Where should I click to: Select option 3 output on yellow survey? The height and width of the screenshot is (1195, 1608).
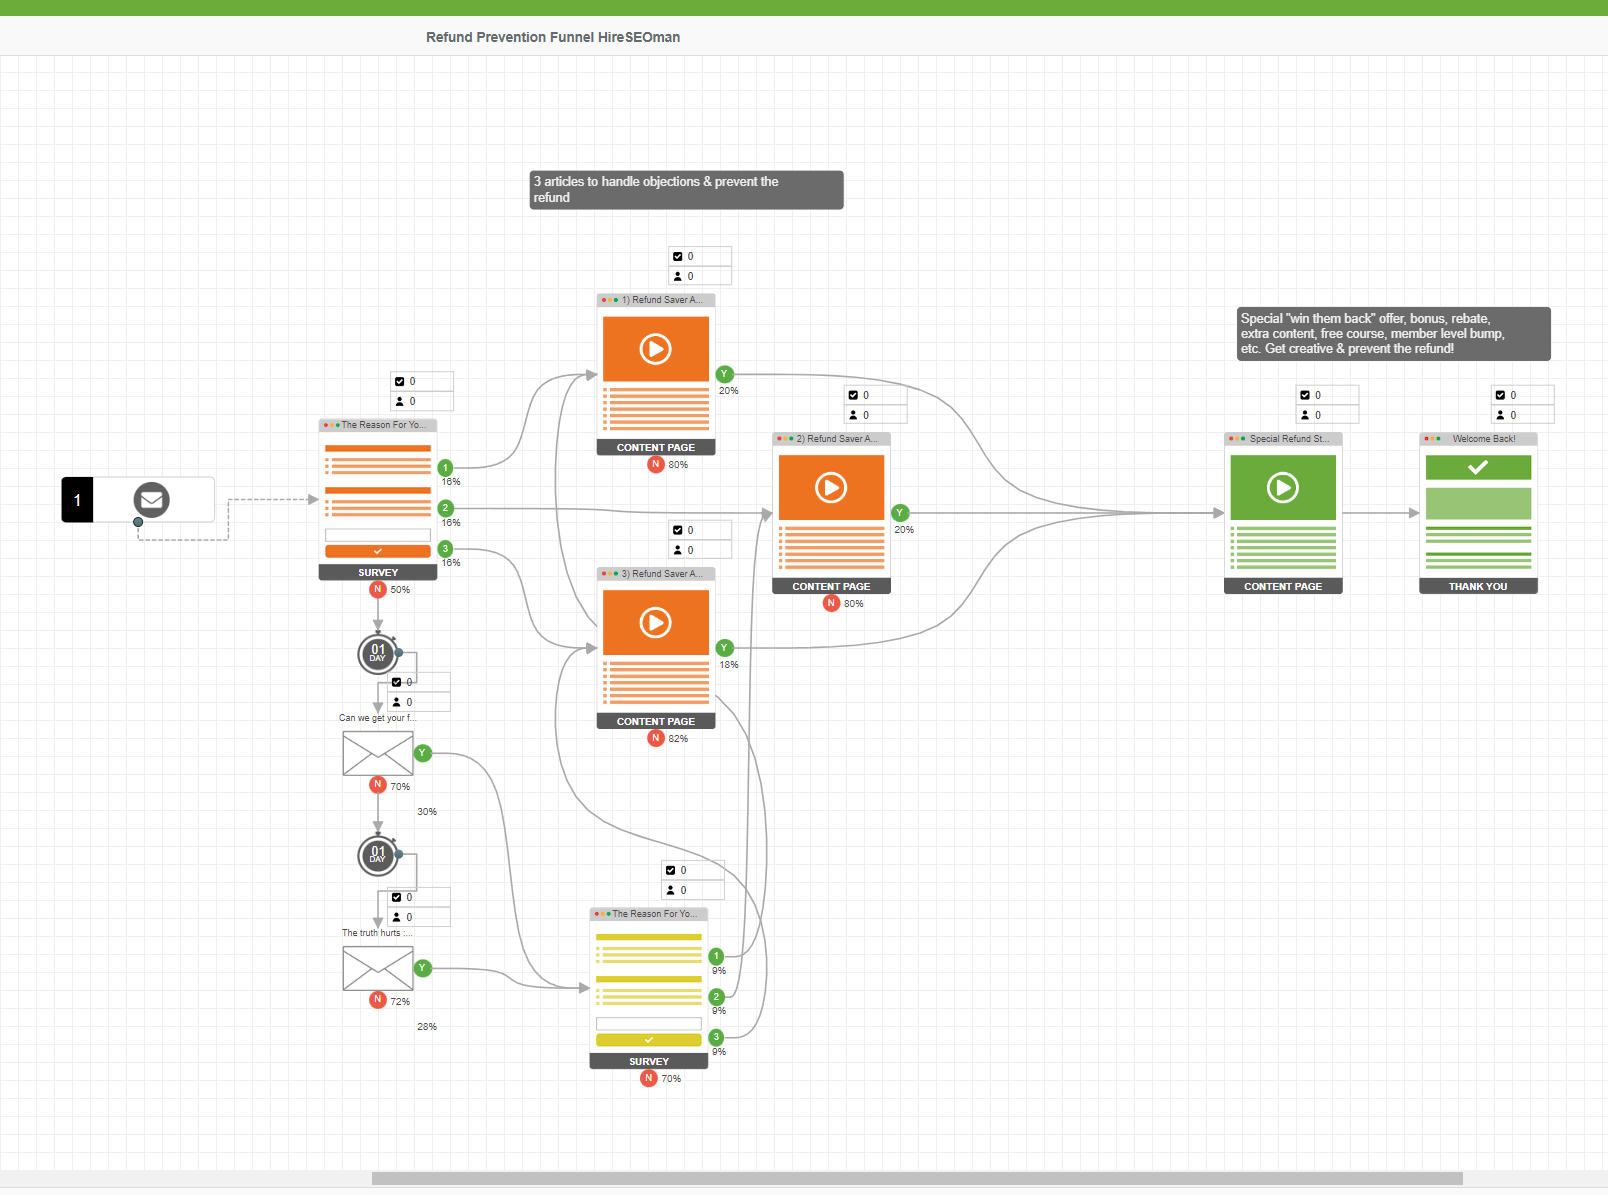[x=716, y=1037]
